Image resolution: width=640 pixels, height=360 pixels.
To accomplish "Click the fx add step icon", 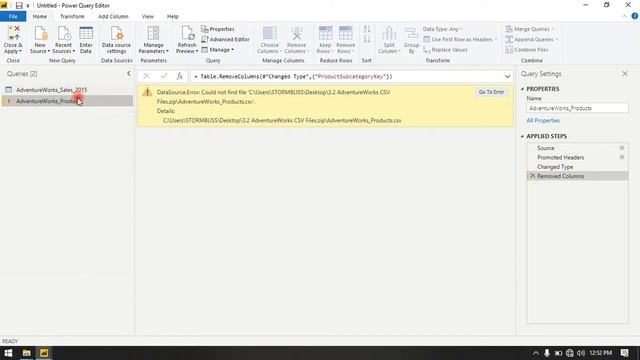I will click(x=180, y=76).
